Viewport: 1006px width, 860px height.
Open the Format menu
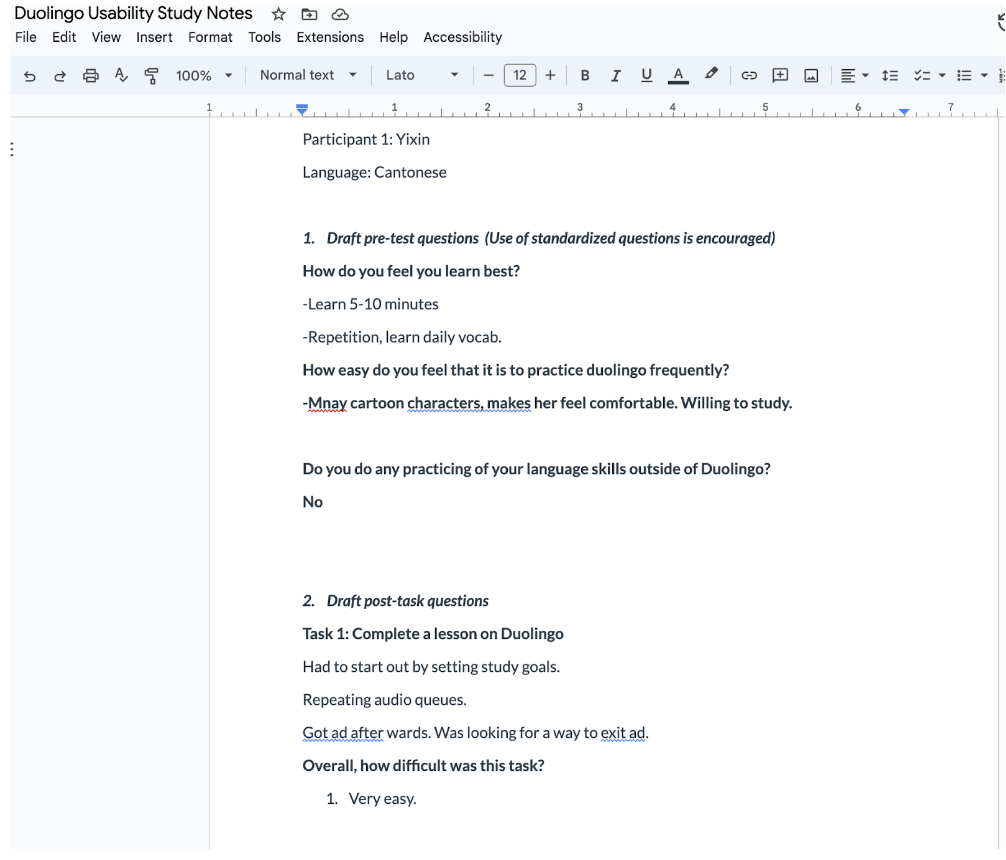[x=210, y=37]
